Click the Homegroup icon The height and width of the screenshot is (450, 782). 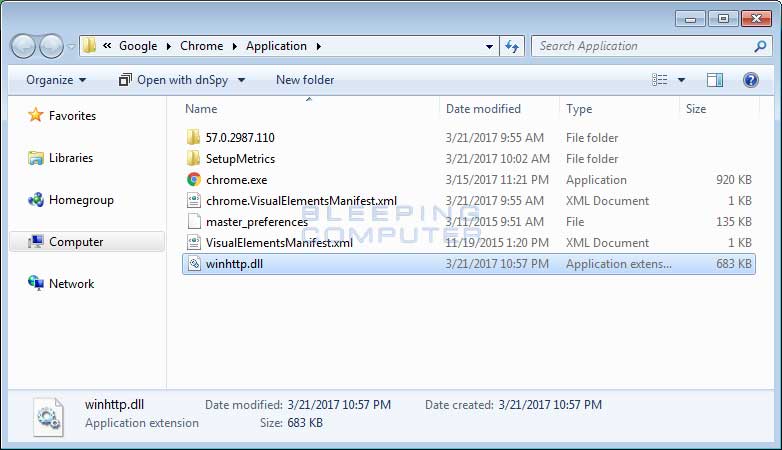(35, 200)
